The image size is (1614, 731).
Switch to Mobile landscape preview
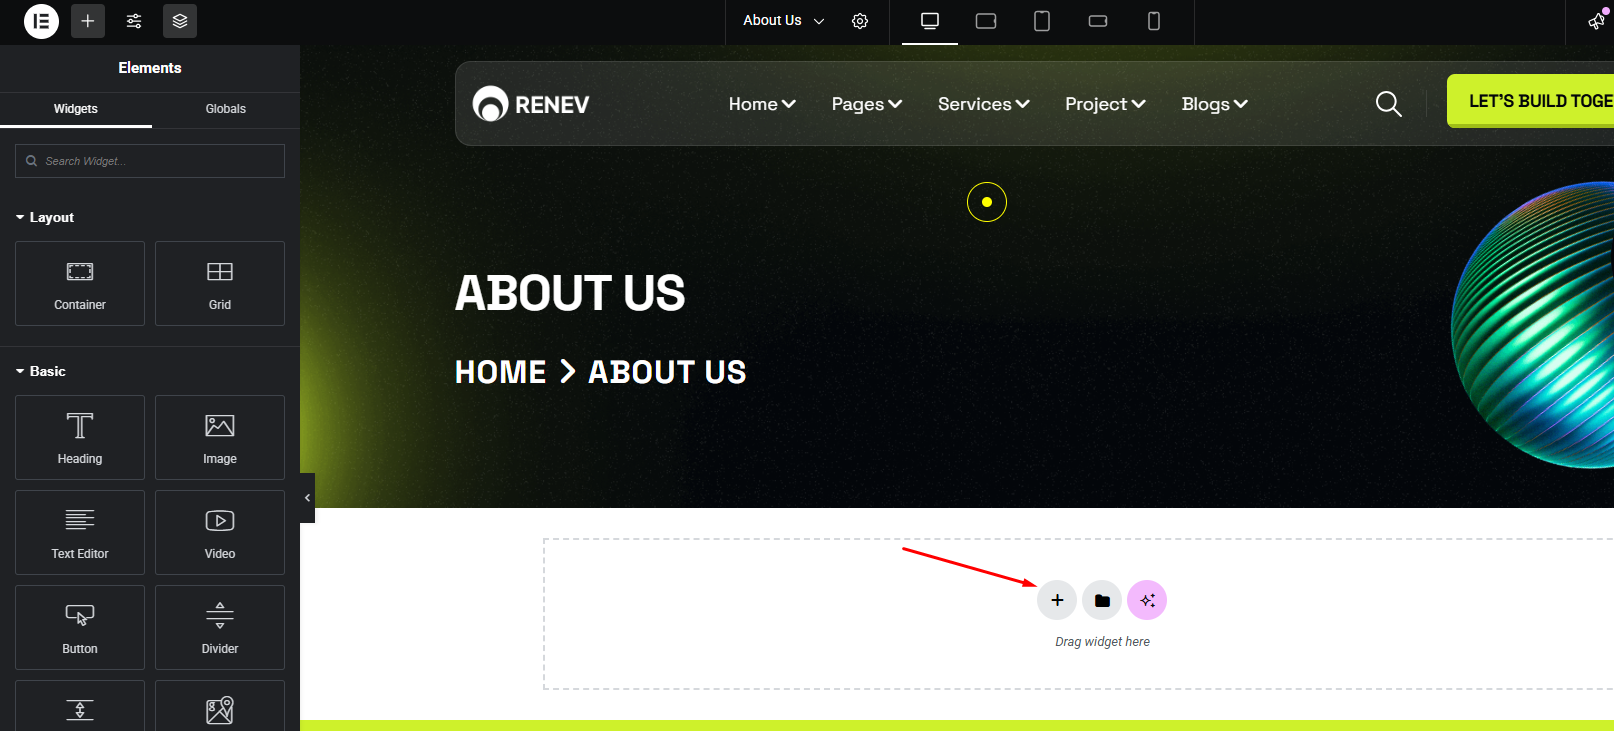[x=1098, y=21]
